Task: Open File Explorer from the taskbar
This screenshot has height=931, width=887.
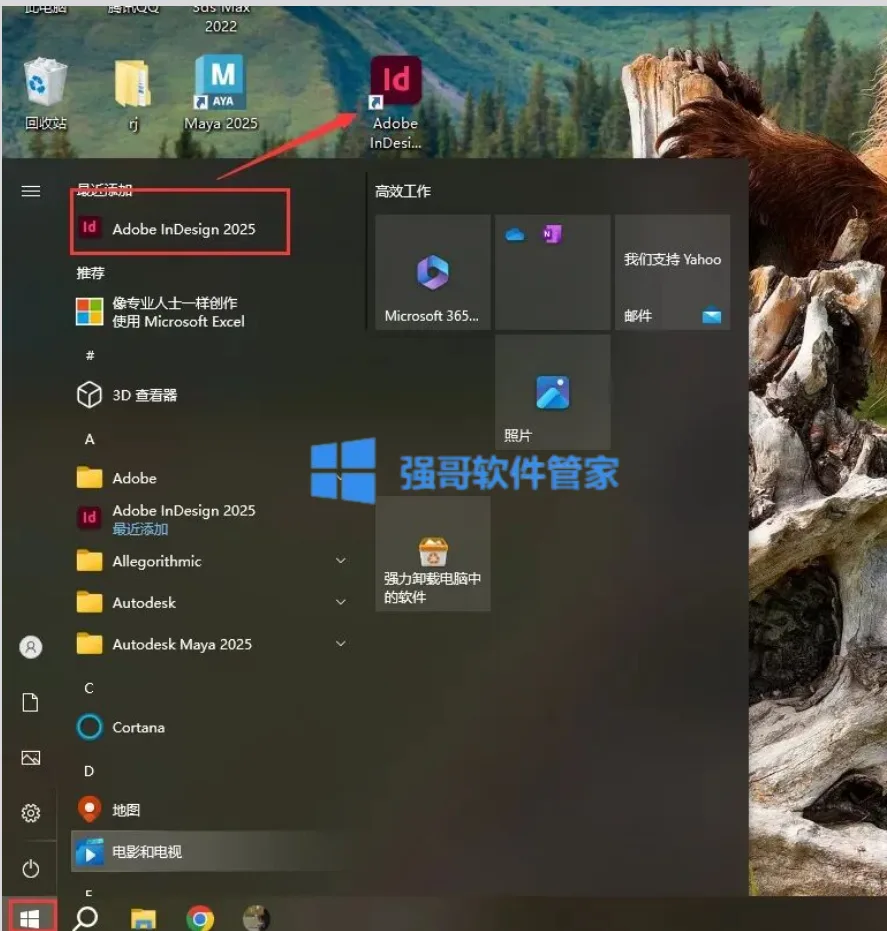Action: [142, 919]
